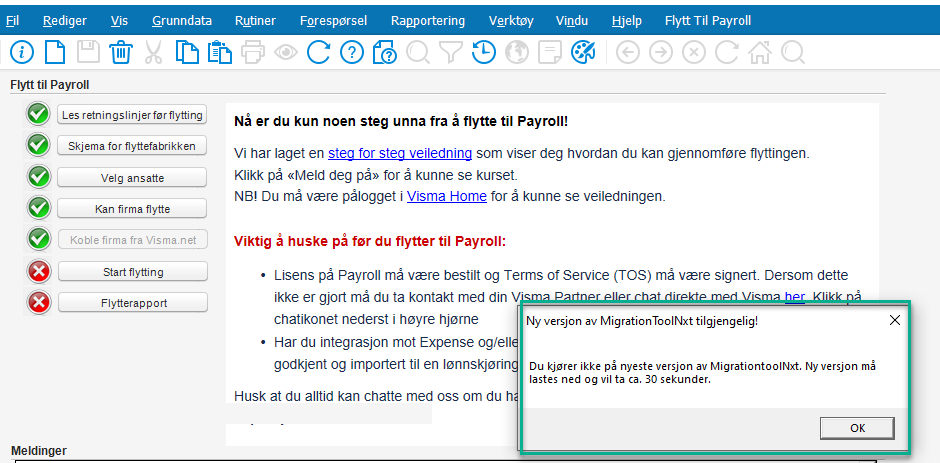Click the circled question mark help icon

tap(352, 52)
